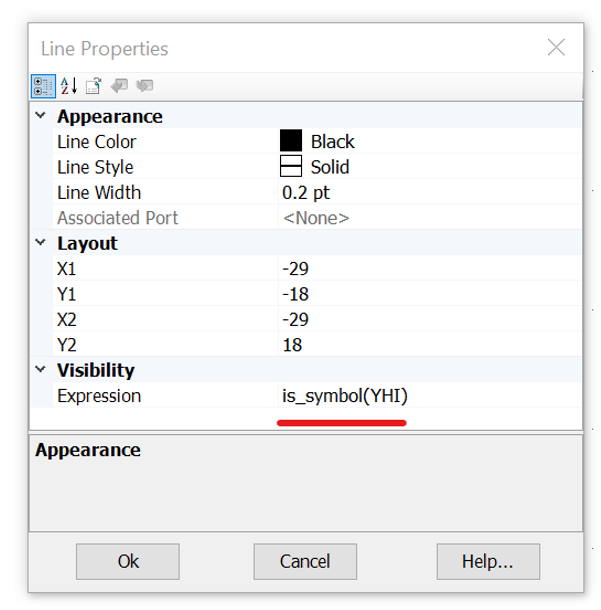Collapse the Layout category
Image resolution: width=601 pixels, height=610 pixels.
(41, 243)
